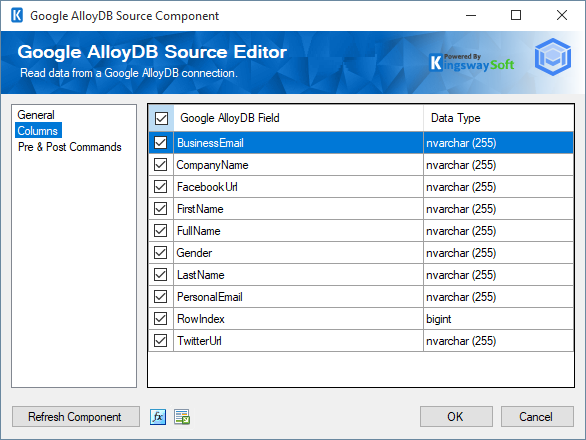Uncheck the FacebookUrl field checkbox
The image size is (586, 440).
(161, 187)
